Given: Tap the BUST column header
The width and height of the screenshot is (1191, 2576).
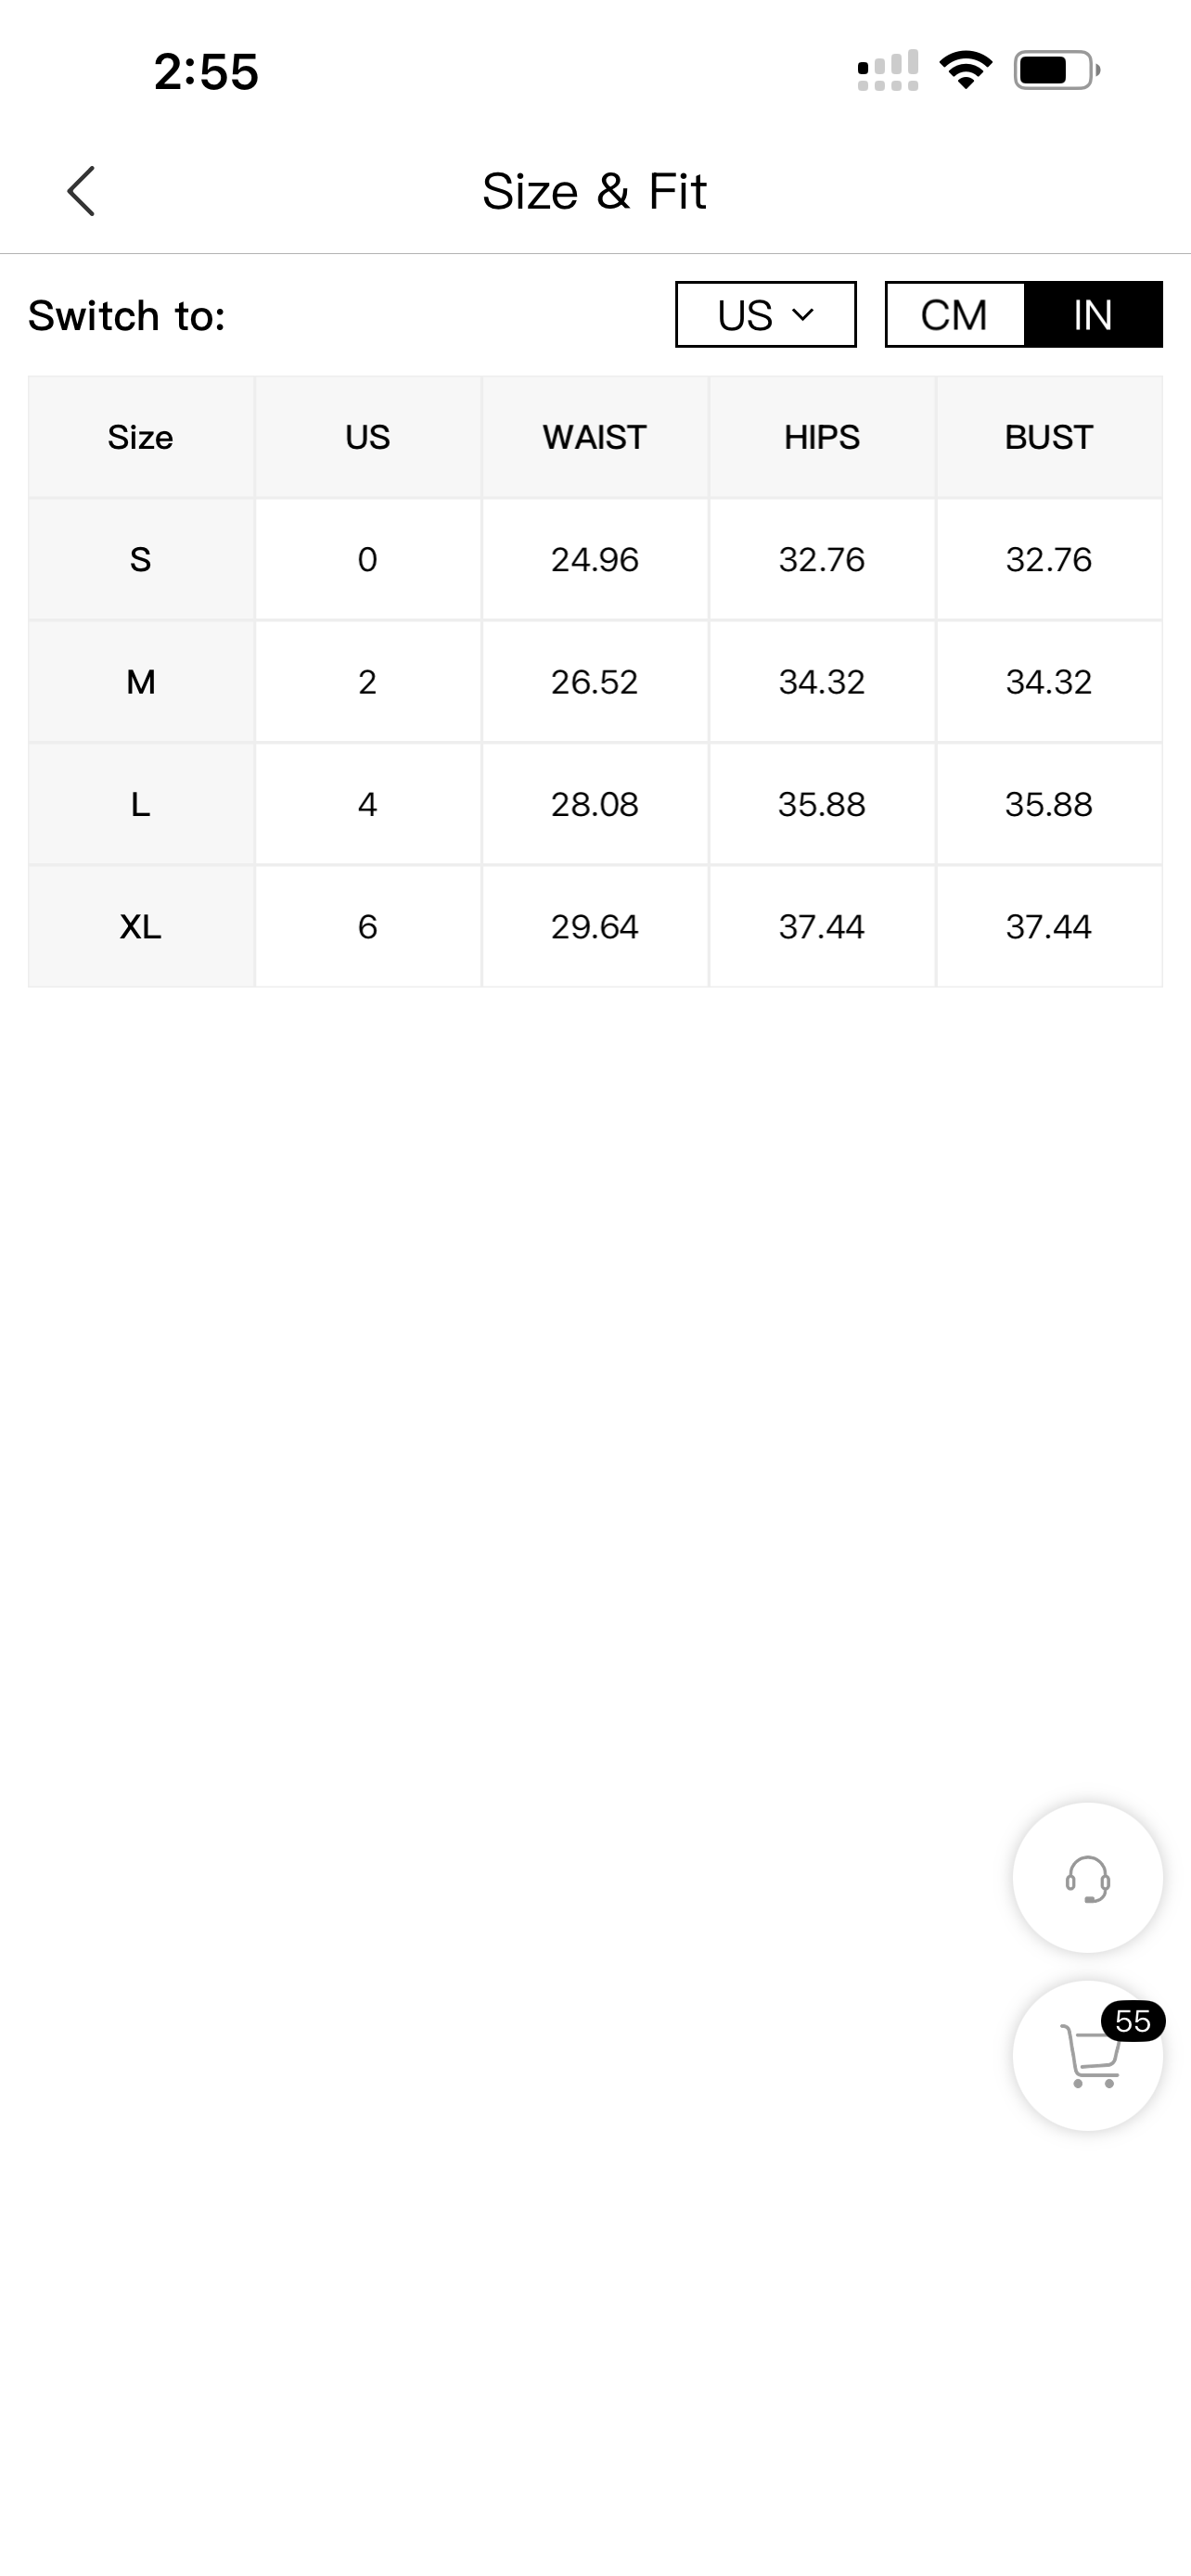Looking at the screenshot, I should point(1049,437).
